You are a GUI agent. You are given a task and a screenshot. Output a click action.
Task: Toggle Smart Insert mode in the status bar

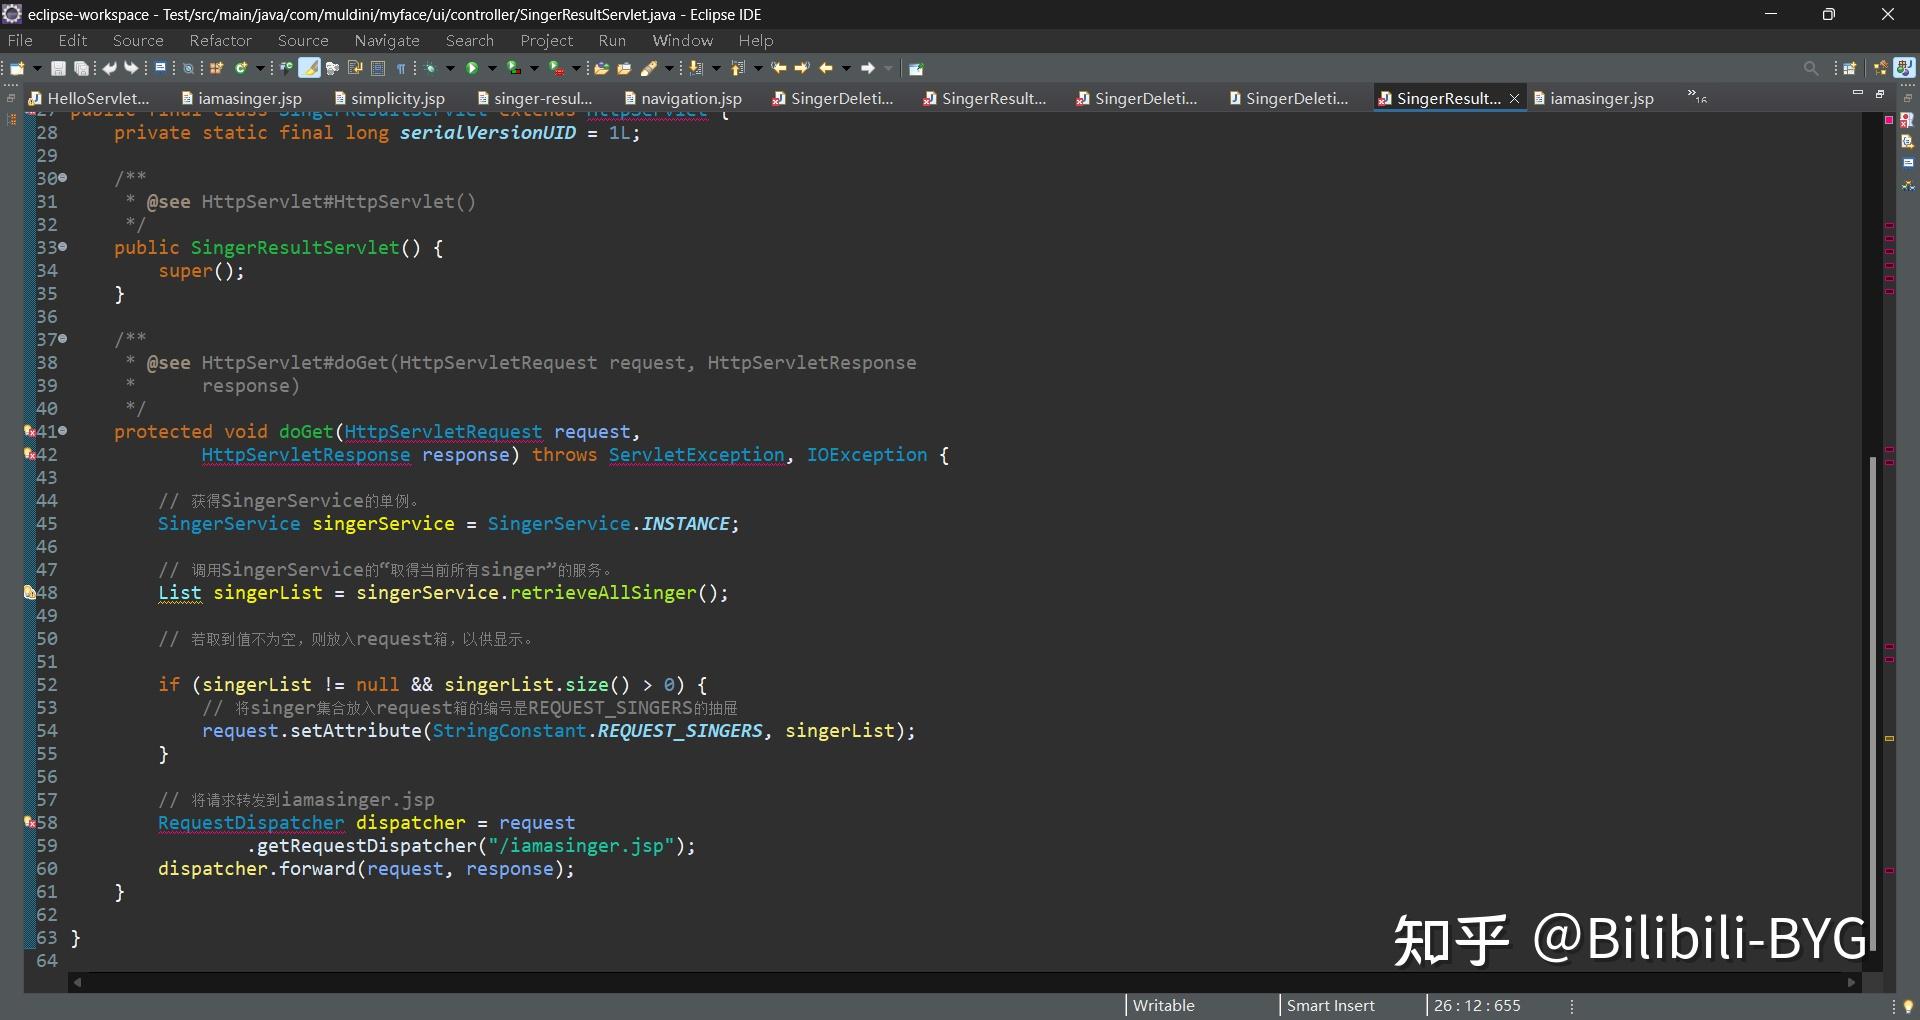click(1331, 1005)
